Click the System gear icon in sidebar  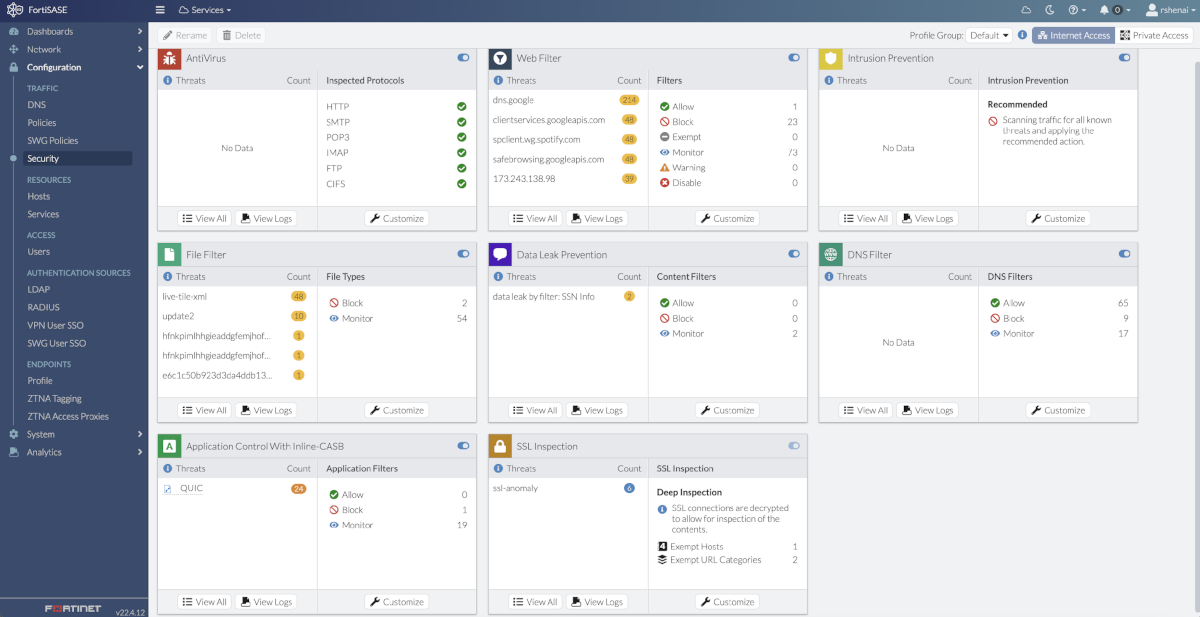coord(14,434)
